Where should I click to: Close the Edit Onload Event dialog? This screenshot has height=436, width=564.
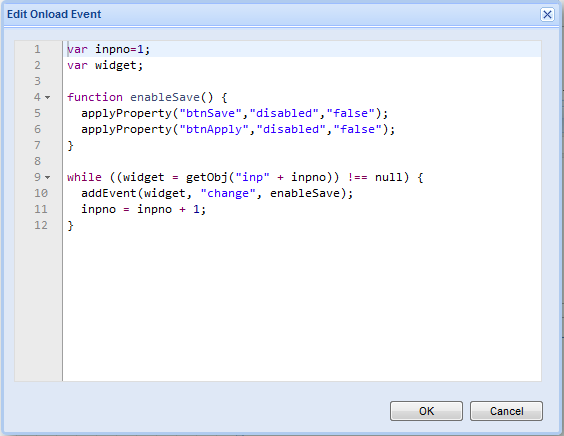[547, 15]
